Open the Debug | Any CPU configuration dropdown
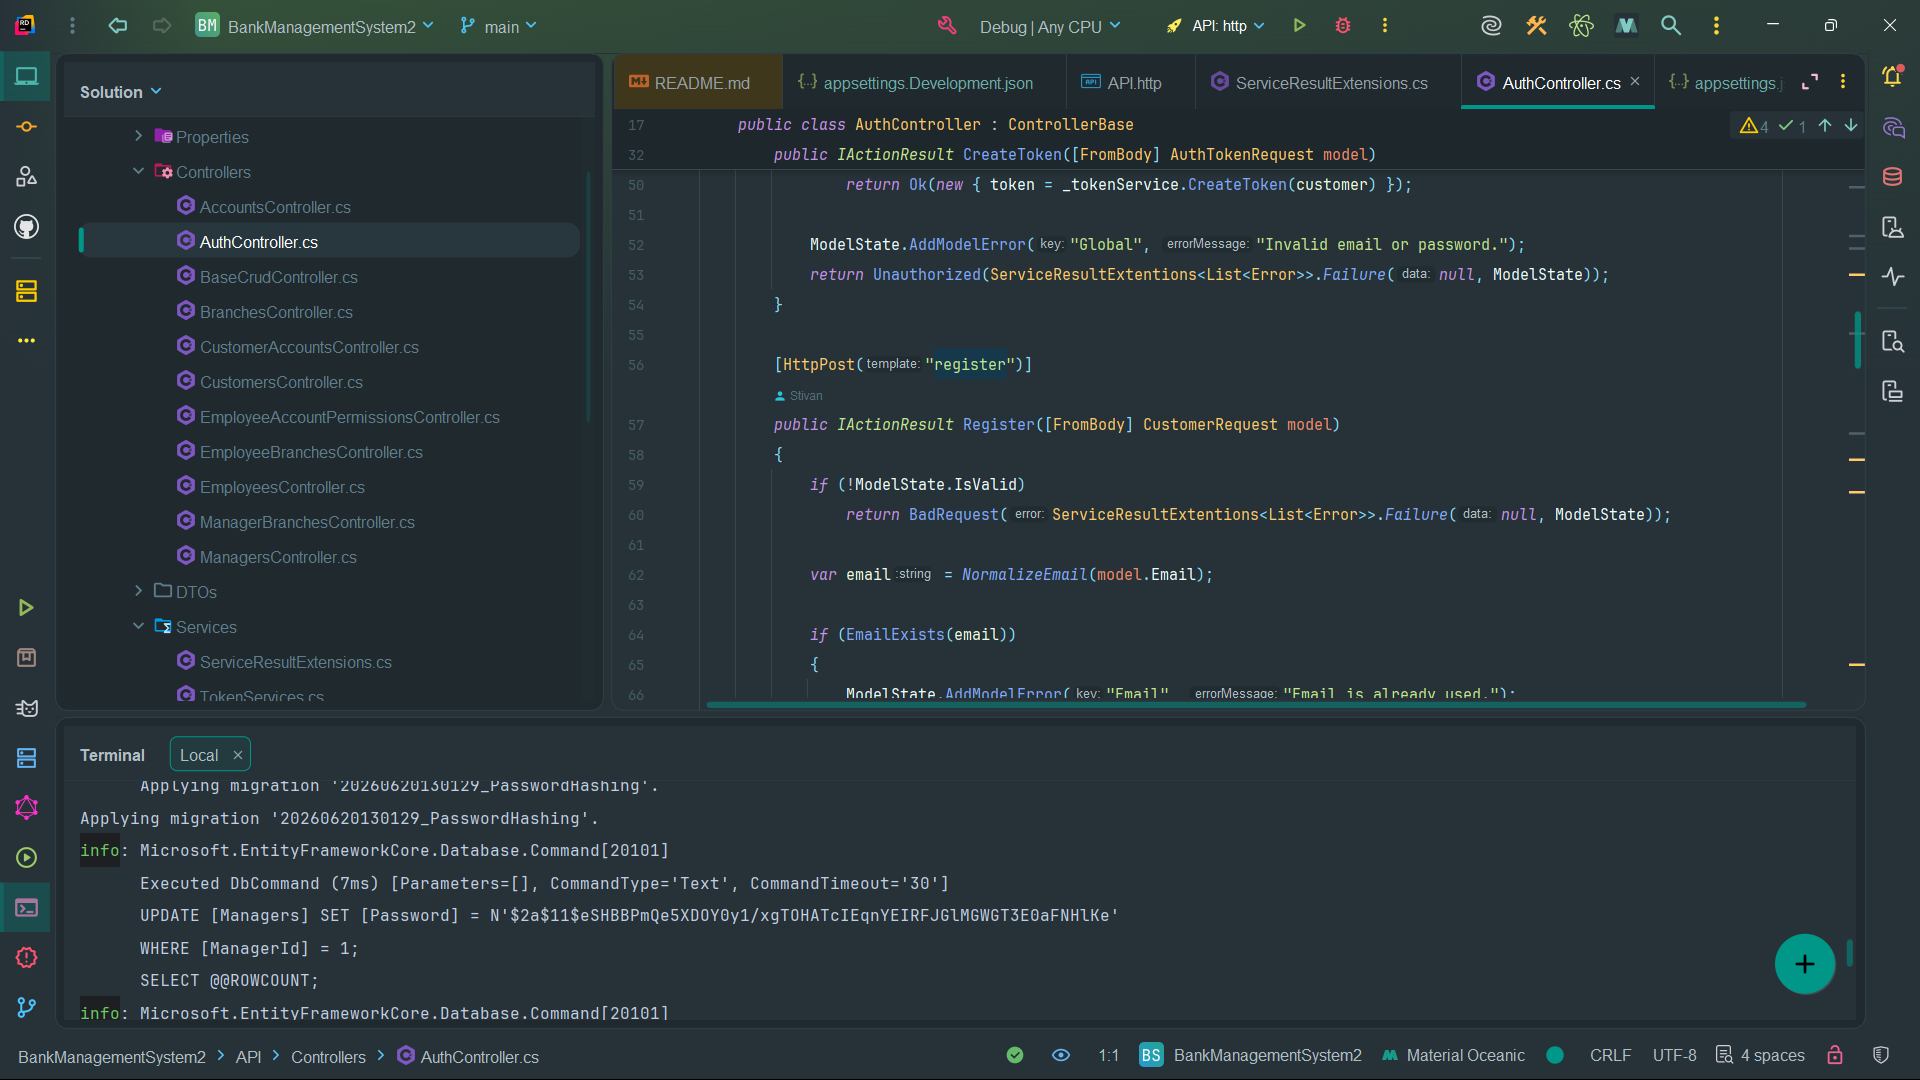Image resolution: width=1920 pixels, height=1080 pixels. [x=1050, y=26]
